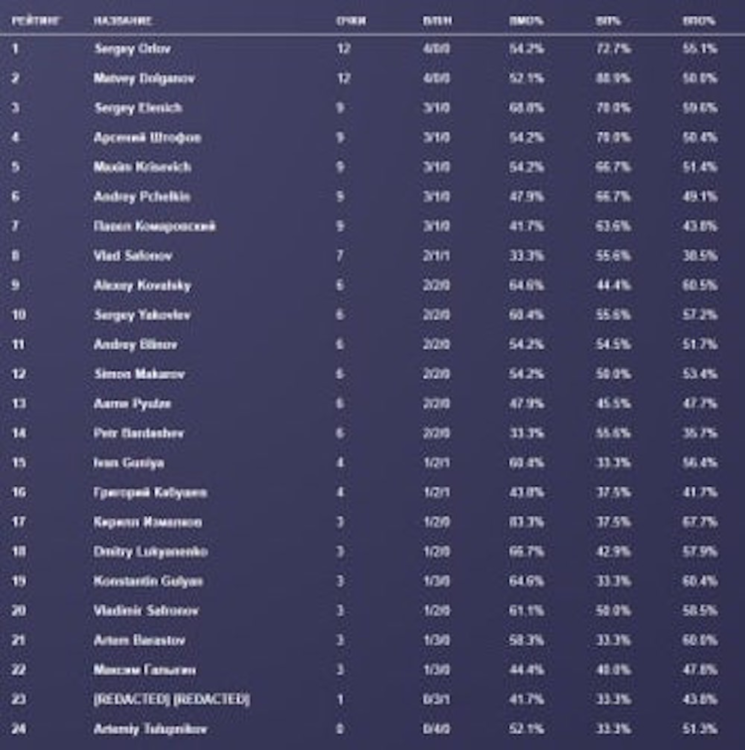This screenshot has height=750, width=745.
Task: Select Vladimir Safronov's name
Action: pos(145,610)
